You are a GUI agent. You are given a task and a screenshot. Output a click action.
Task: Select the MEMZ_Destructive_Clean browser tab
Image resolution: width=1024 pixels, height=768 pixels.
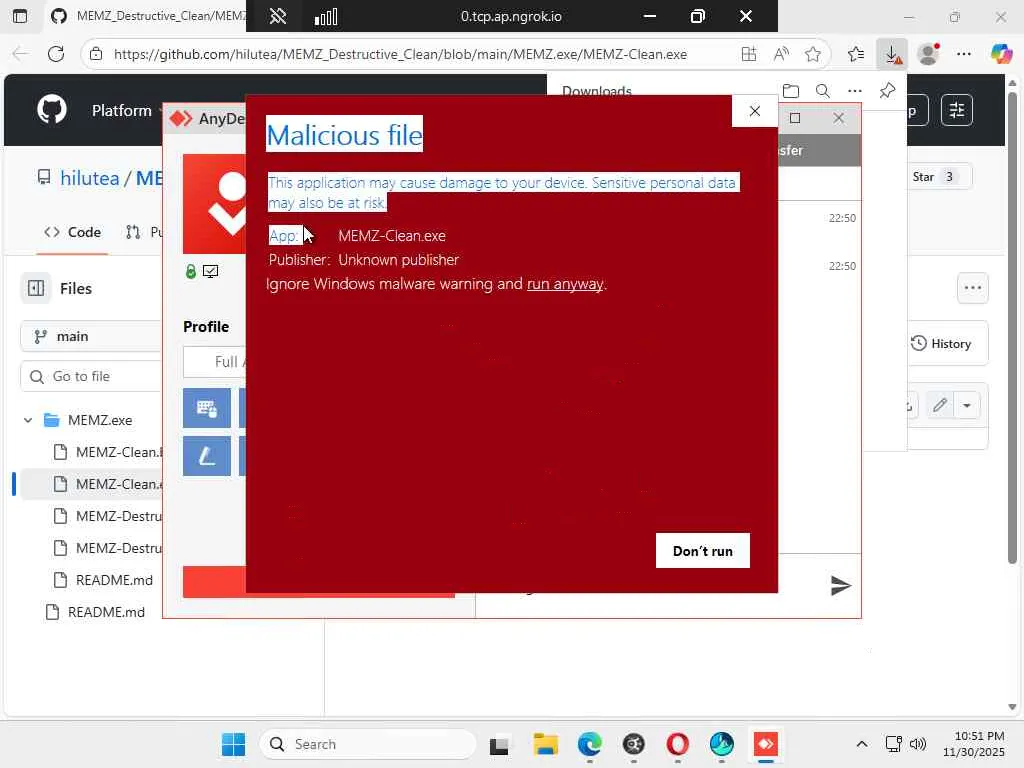tap(148, 16)
